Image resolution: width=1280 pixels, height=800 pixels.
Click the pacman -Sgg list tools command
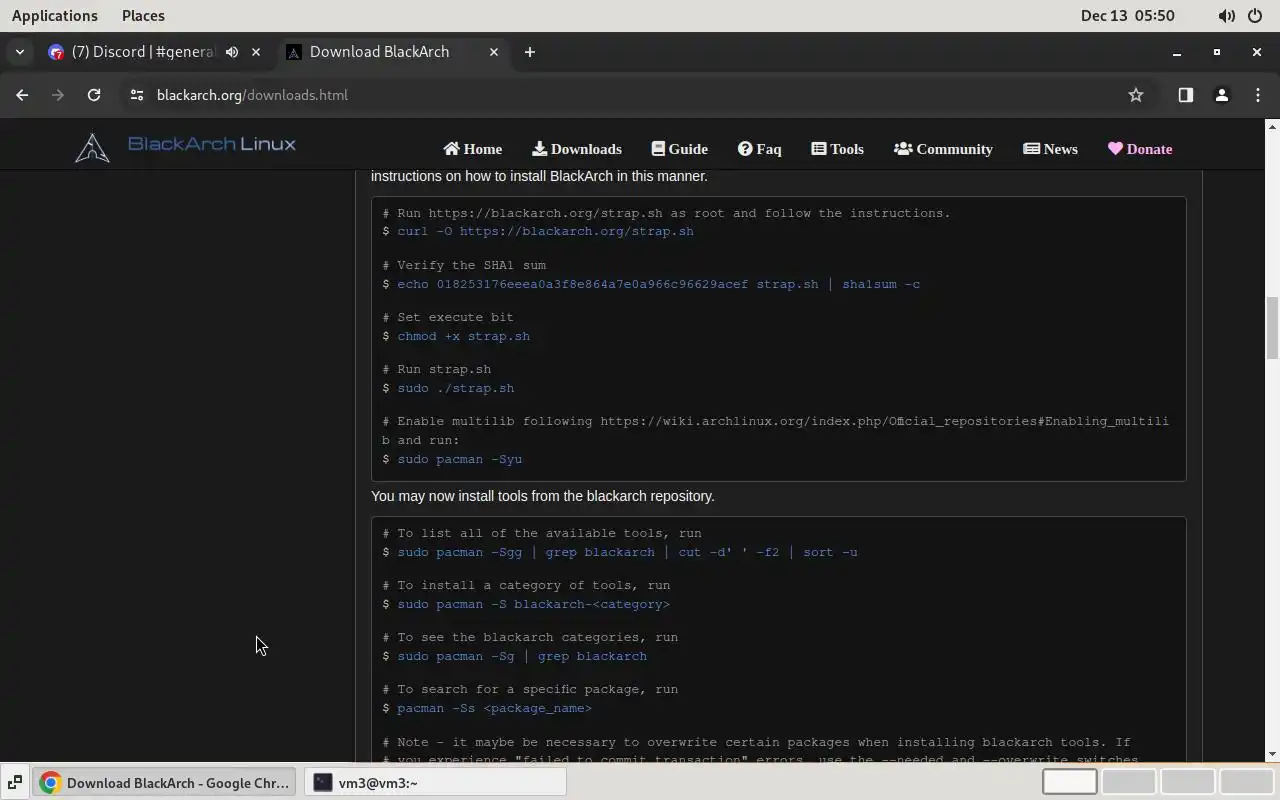pyautogui.click(x=627, y=552)
